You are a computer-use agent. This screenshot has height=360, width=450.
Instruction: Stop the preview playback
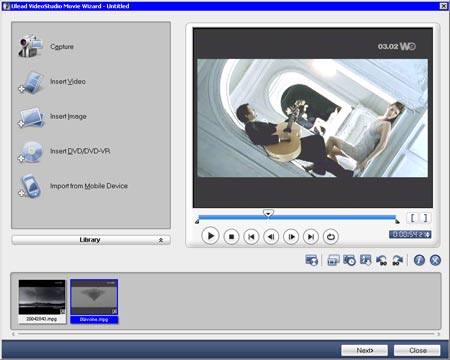pyautogui.click(x=231, y=237)
